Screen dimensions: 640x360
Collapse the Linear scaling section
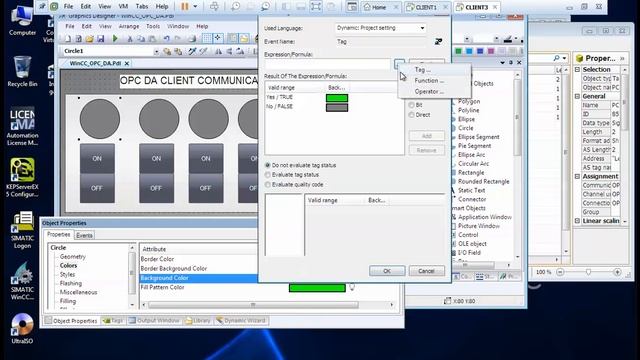(x=577, y=221)
